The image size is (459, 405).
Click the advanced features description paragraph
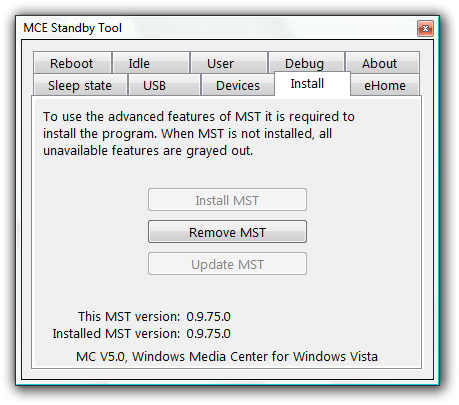pos(199,134)
